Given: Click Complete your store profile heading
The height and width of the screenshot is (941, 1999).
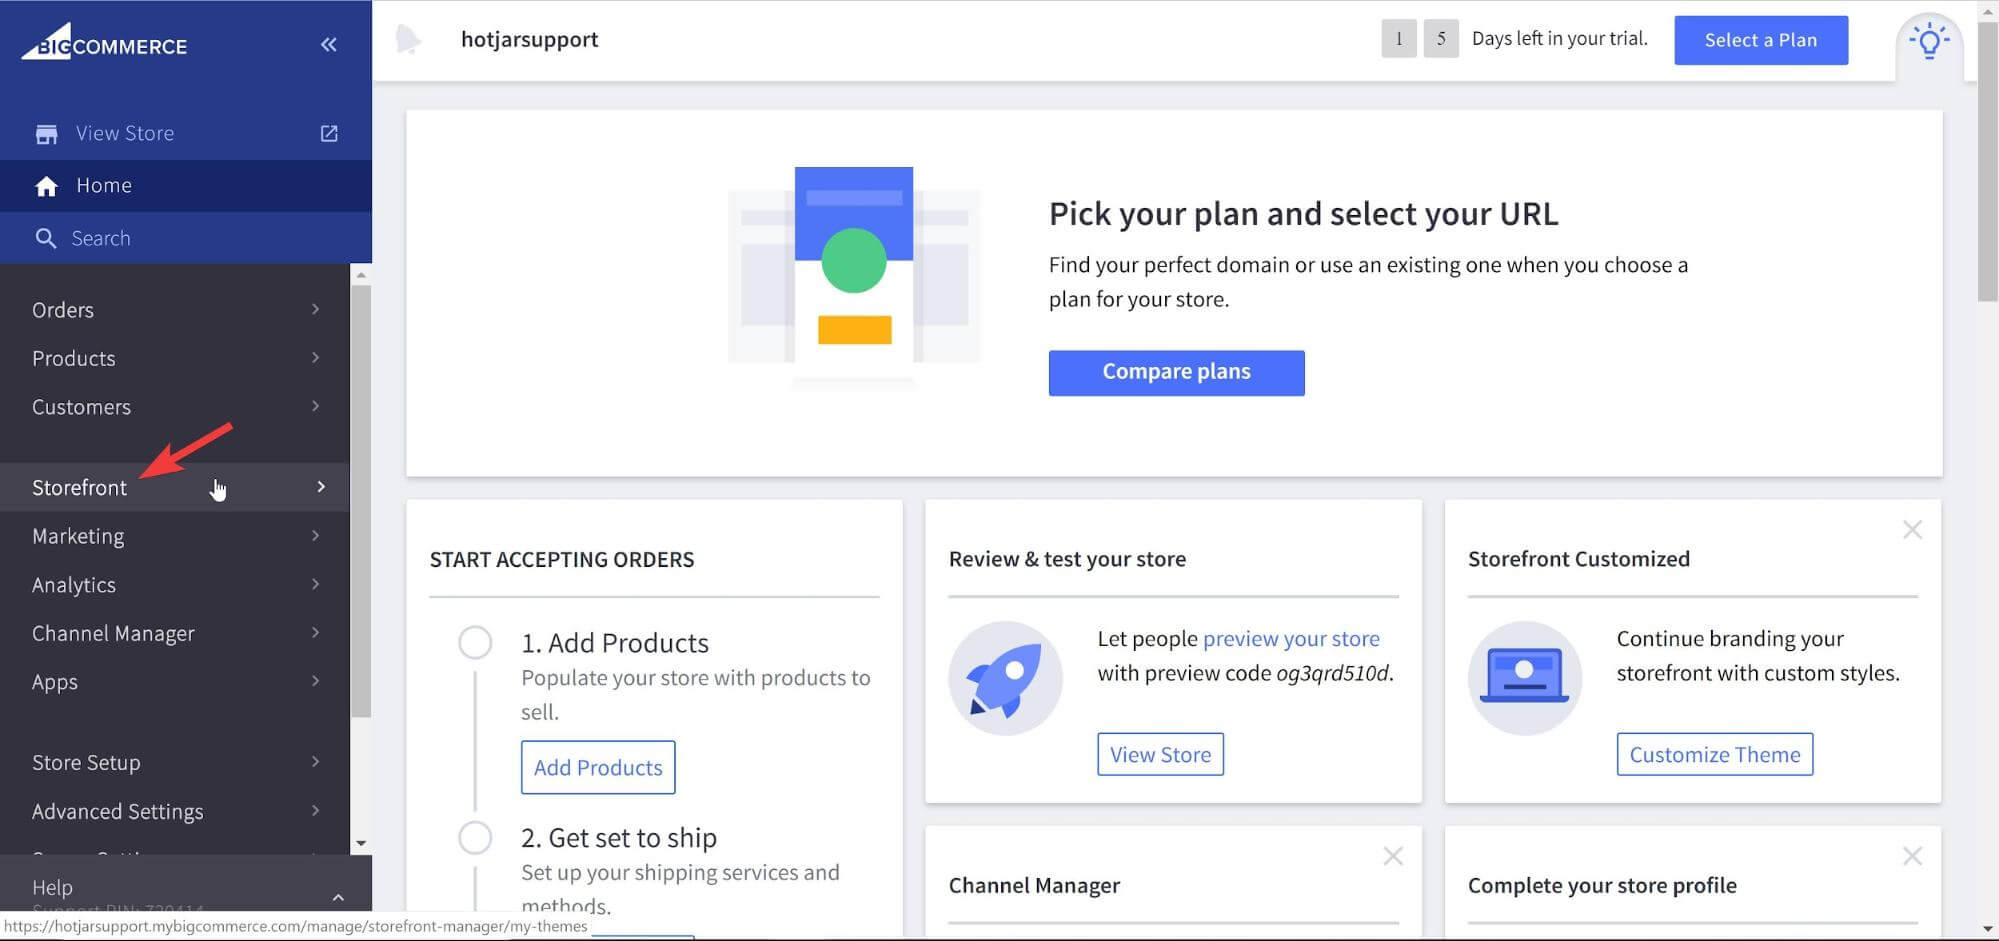Looking at the screenshot, I should (x=1602, y=885).
